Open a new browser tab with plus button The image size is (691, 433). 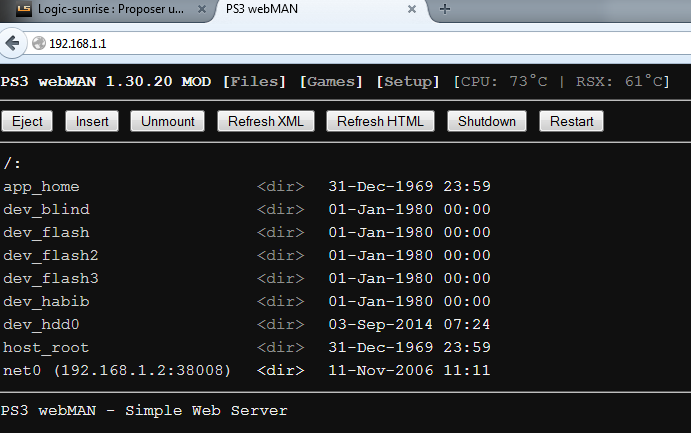[x=445, y=9]
